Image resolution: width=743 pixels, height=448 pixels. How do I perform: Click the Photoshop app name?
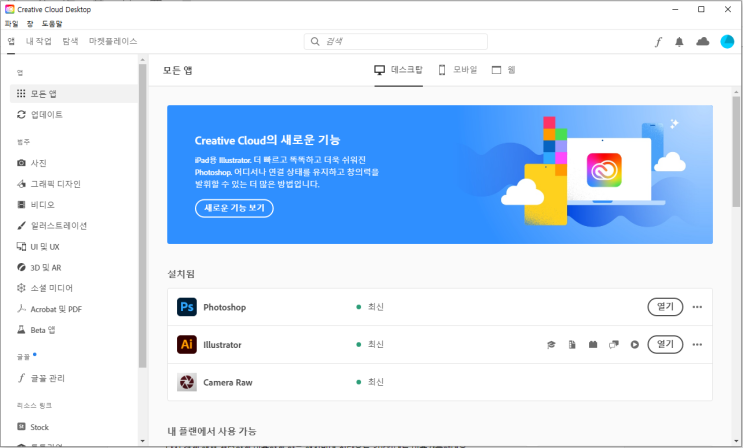click(x=225, y=307)
